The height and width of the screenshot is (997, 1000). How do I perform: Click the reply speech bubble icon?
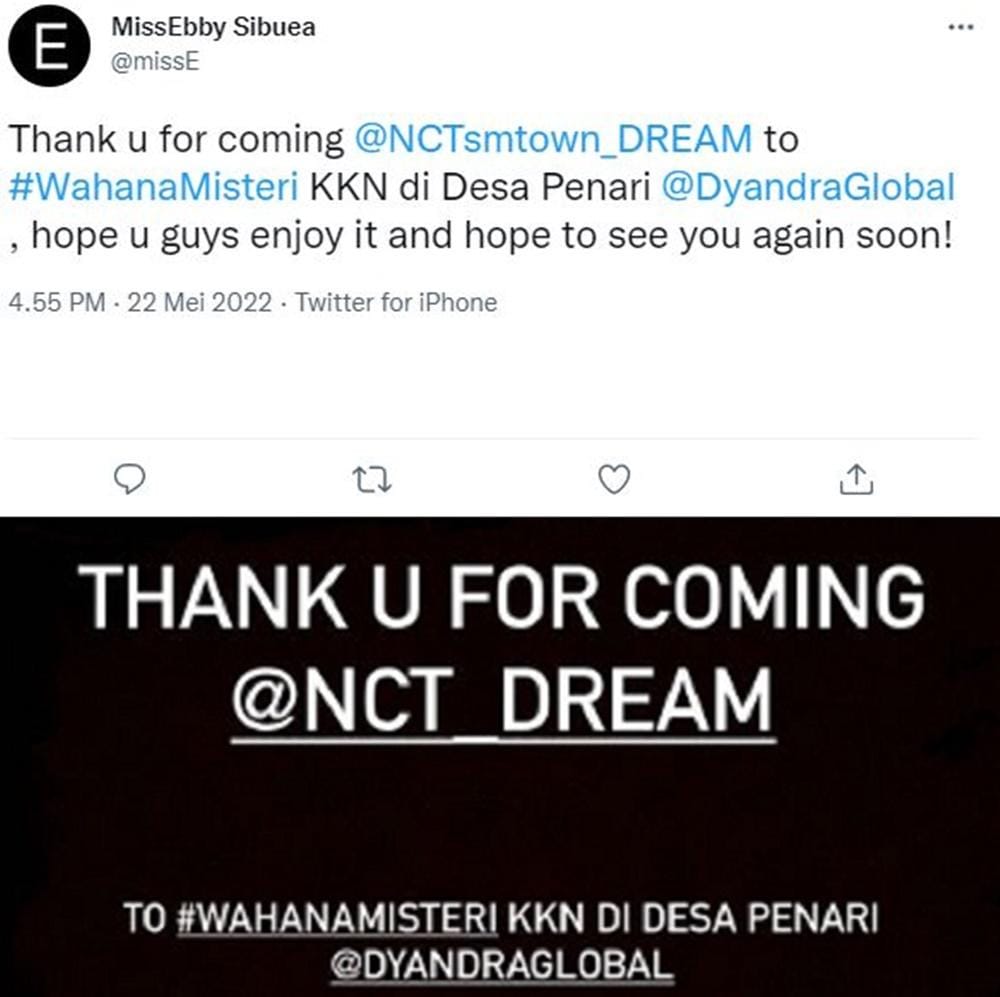coord(129,479)
